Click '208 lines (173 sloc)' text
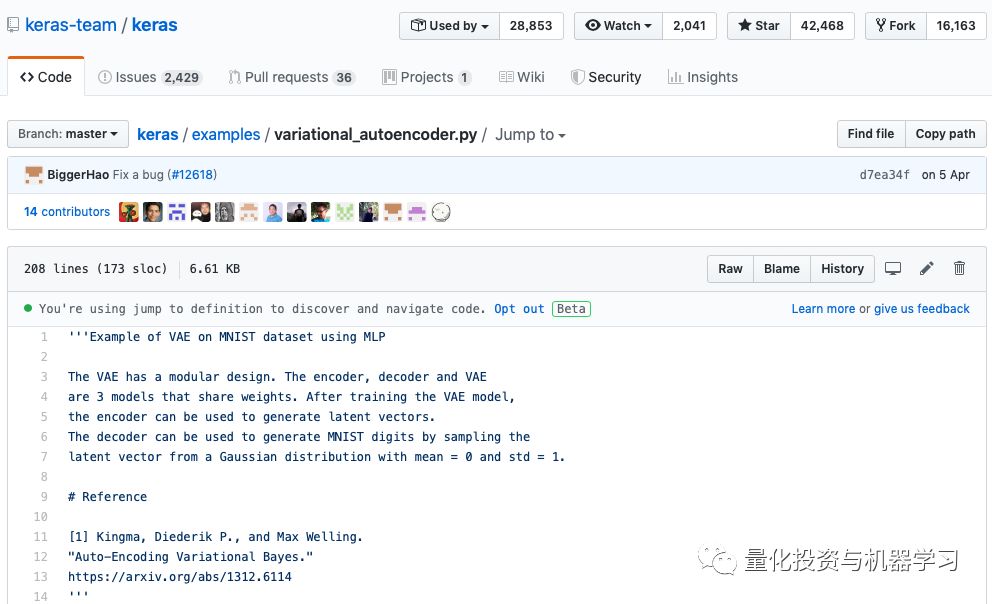Image resolution: width=992 pixels, height=604 pixels. [96, 269]
